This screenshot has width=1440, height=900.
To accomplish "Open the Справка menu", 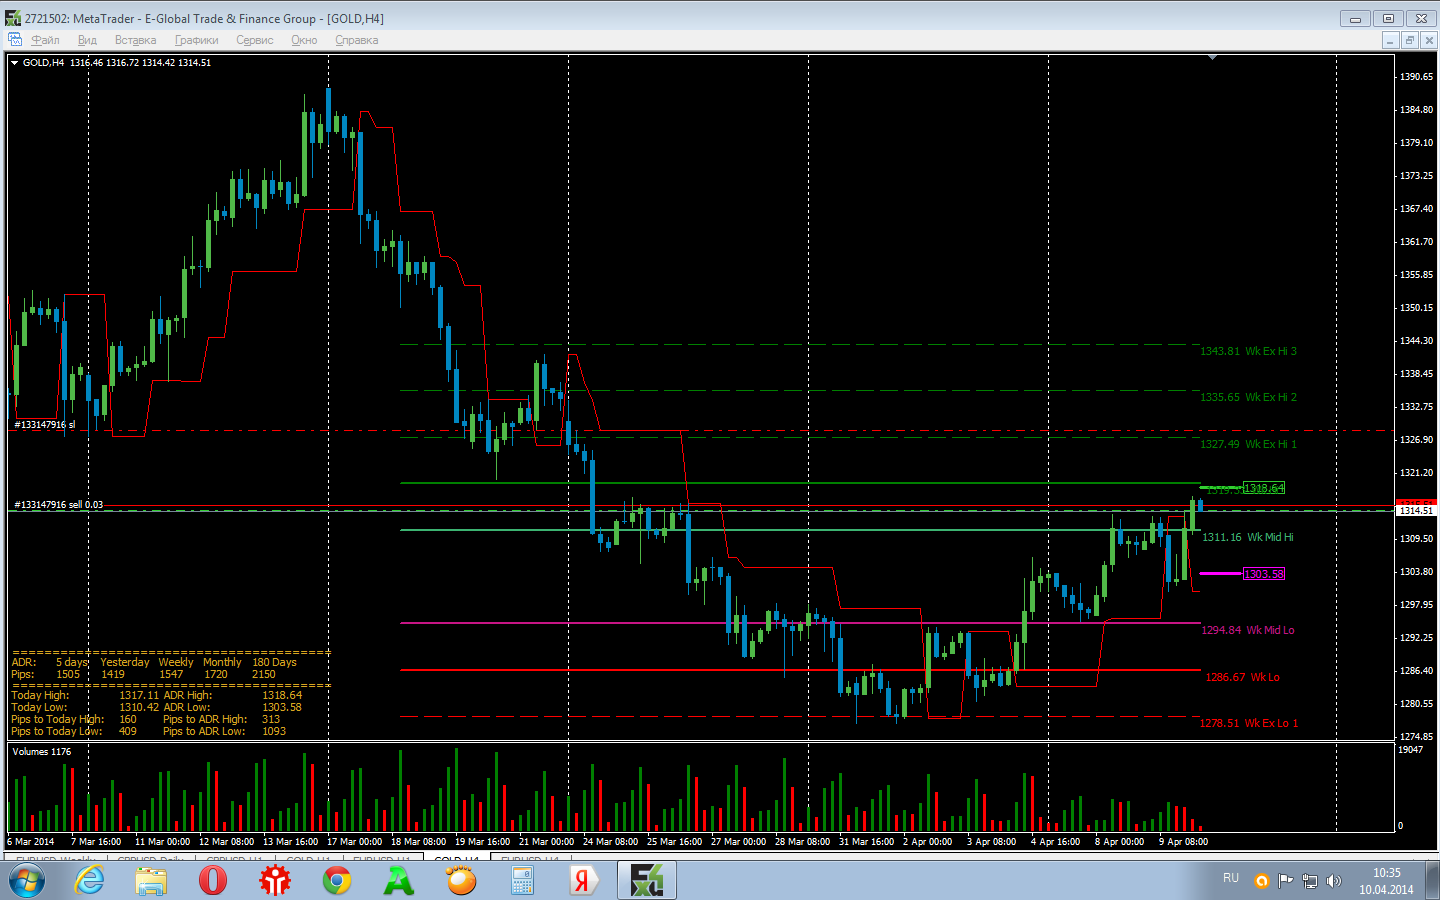I will pos(356,40).
